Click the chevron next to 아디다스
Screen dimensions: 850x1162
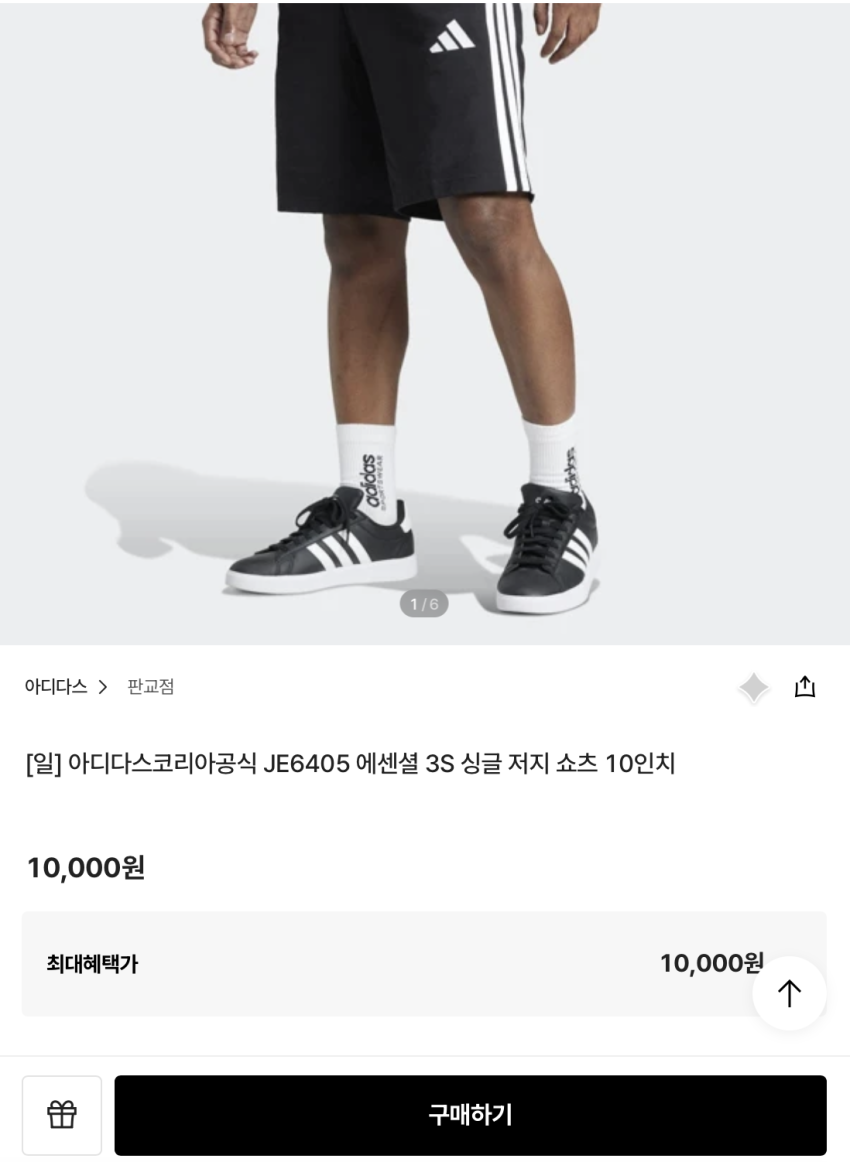click(x=102, y=688)
